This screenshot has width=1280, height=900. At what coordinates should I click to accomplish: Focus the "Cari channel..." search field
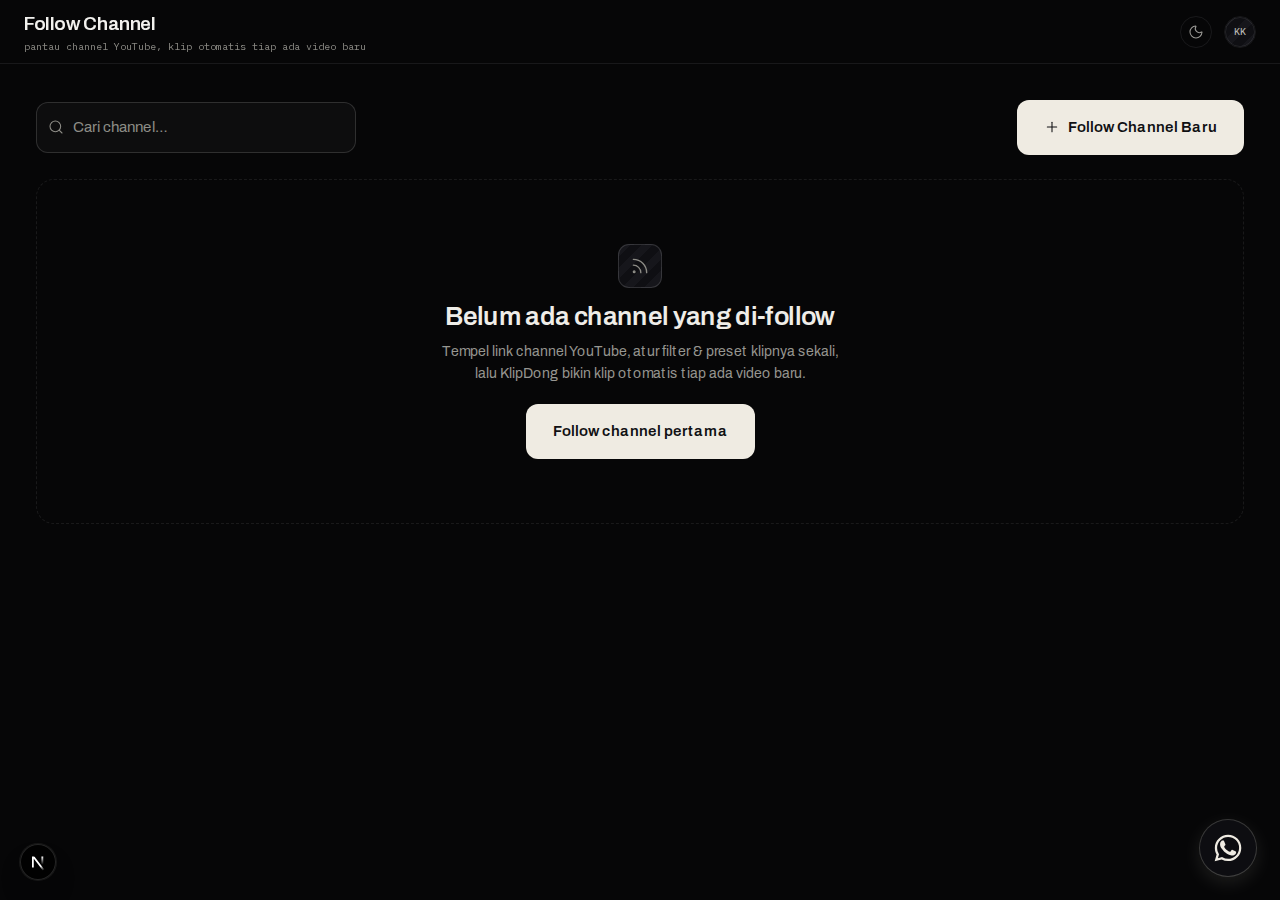coord(196,127)
